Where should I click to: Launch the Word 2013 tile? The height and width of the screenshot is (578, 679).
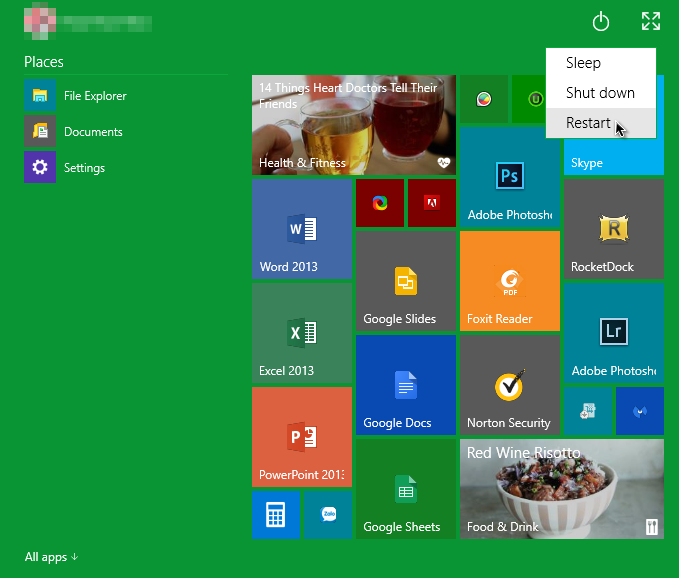302,229
